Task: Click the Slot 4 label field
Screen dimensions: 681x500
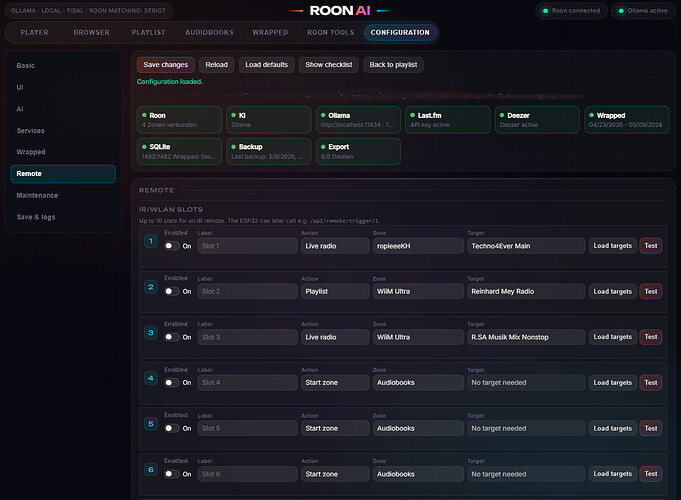Action: (x=247, y=383)
